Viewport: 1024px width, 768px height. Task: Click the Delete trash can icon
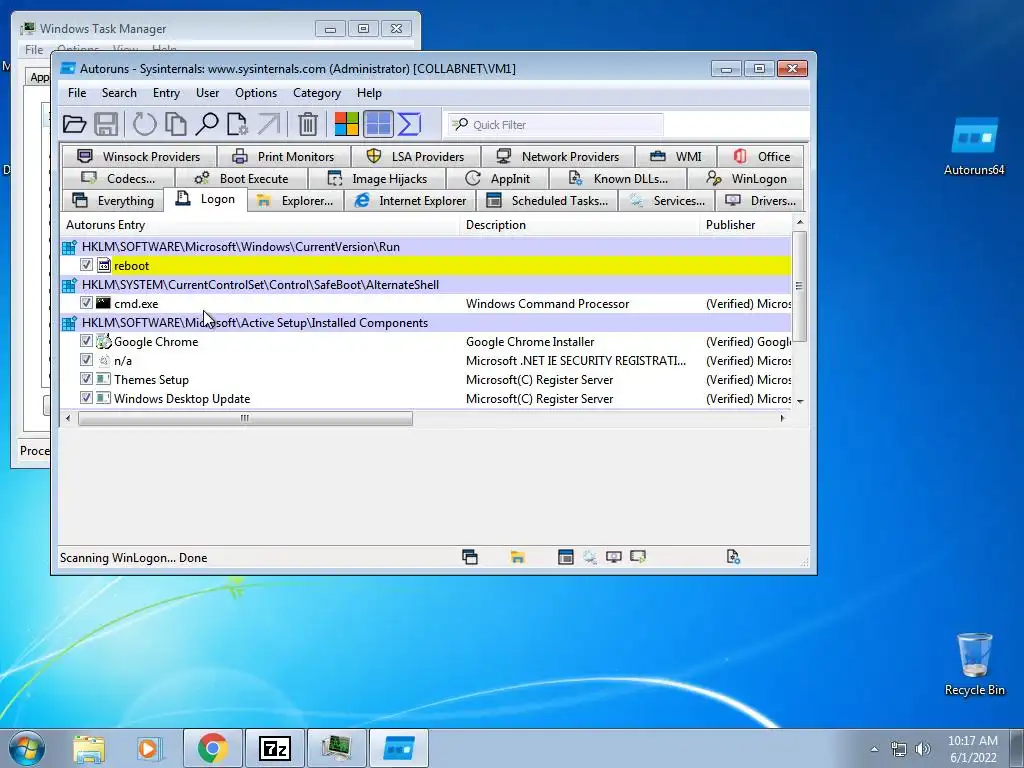point(308,124)
